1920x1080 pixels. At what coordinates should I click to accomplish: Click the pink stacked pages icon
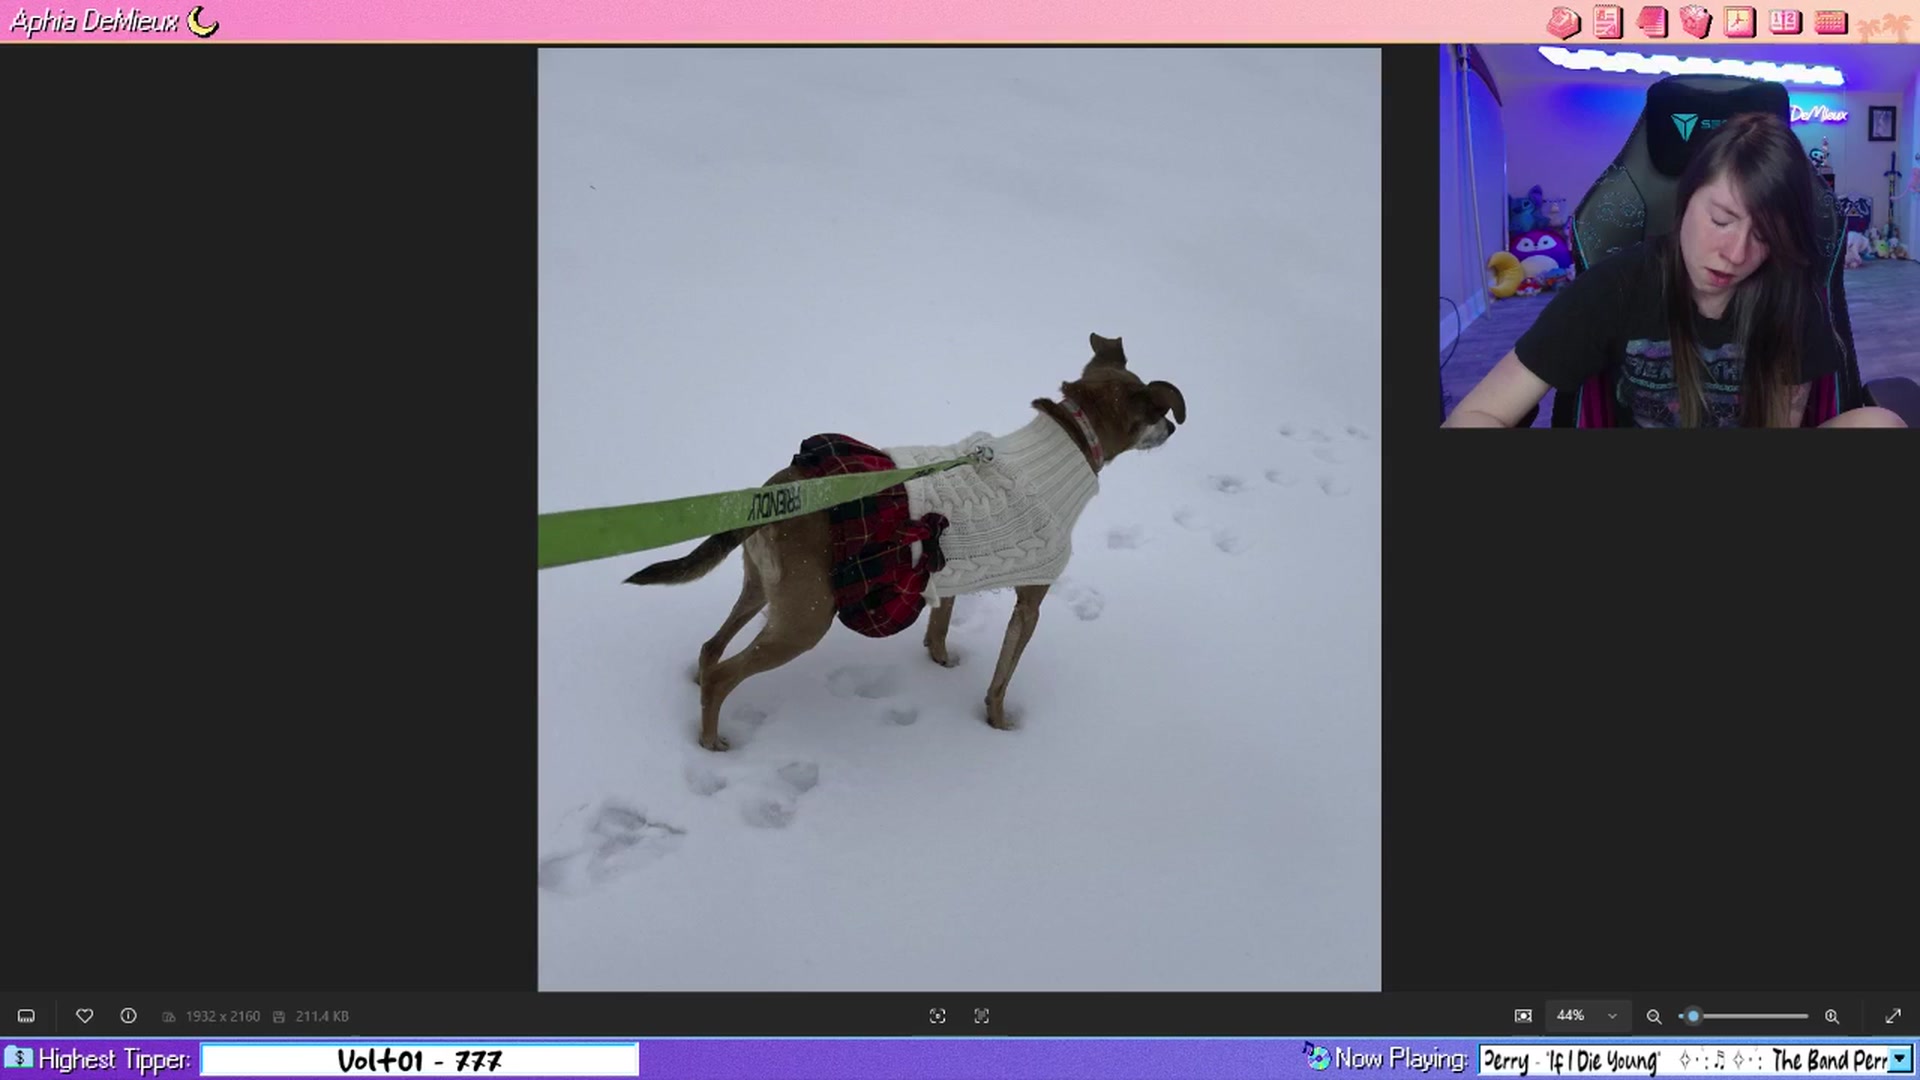click(1652, 22)
